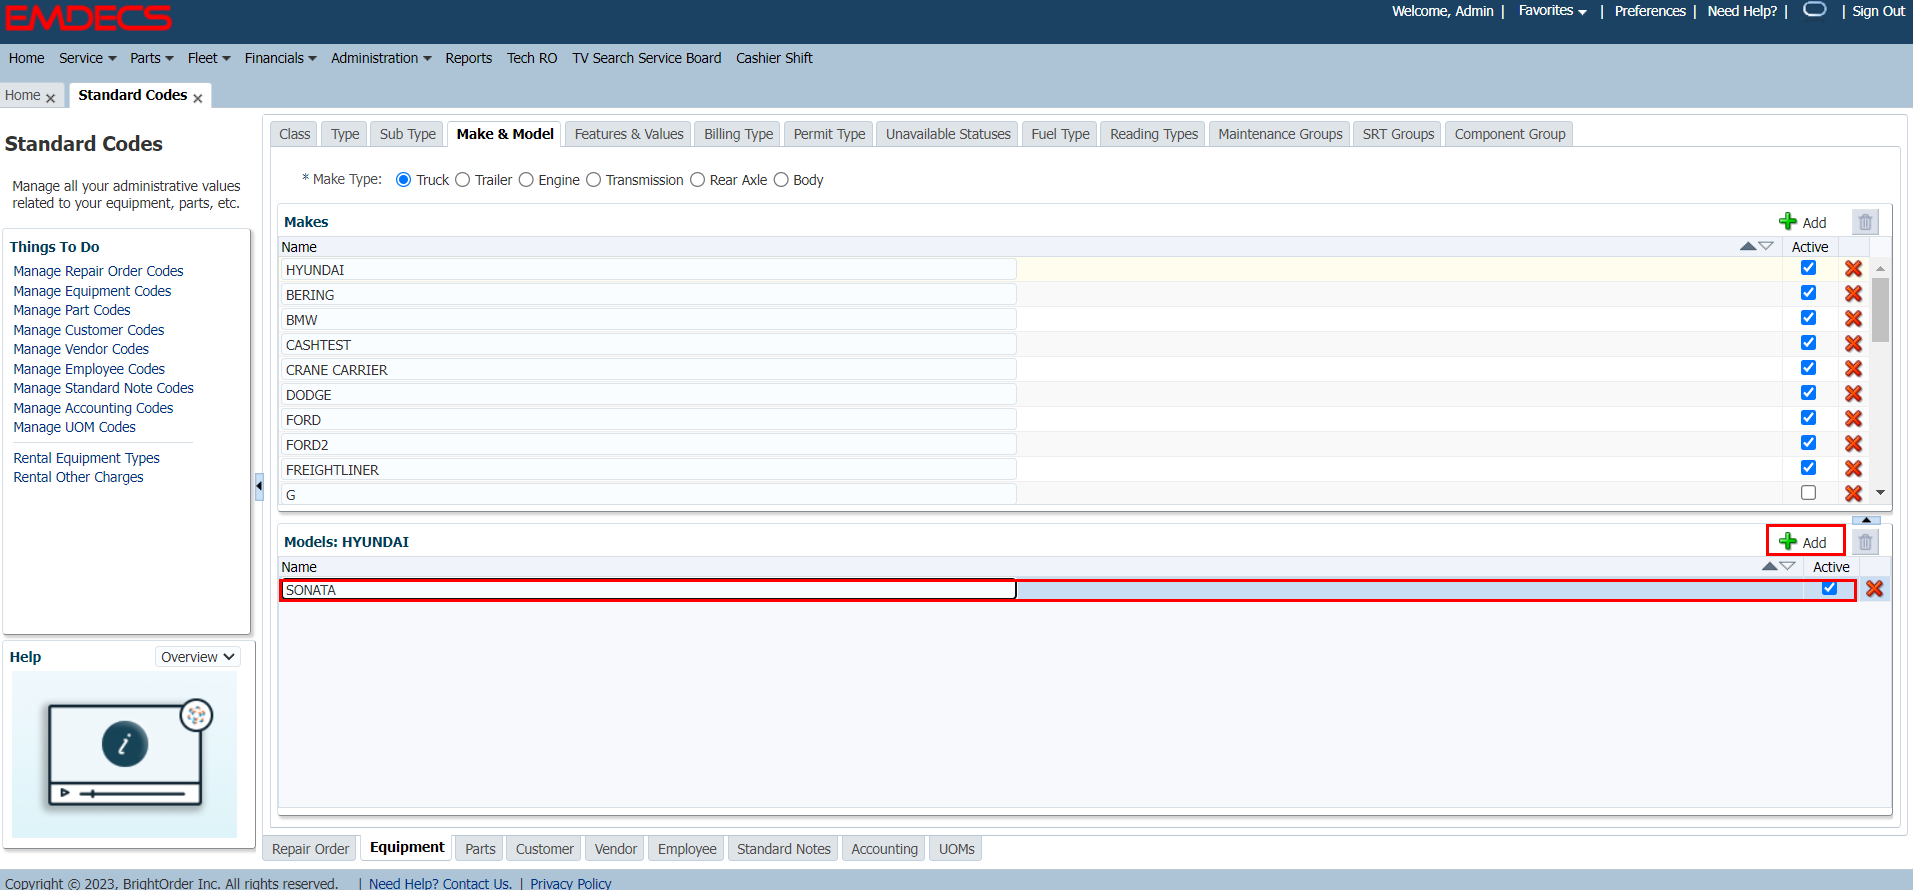Viewport: 1913px width, 890px height.
Task: Delete the BERING make row
Action: click(1853, 294)
